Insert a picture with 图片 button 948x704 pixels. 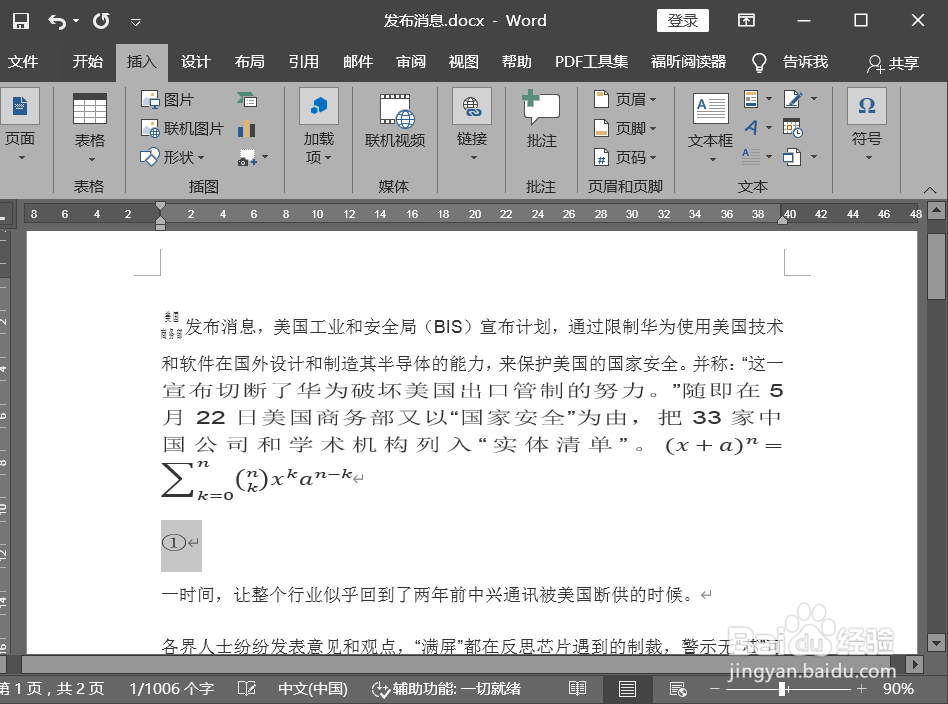[x=167, y=99]
